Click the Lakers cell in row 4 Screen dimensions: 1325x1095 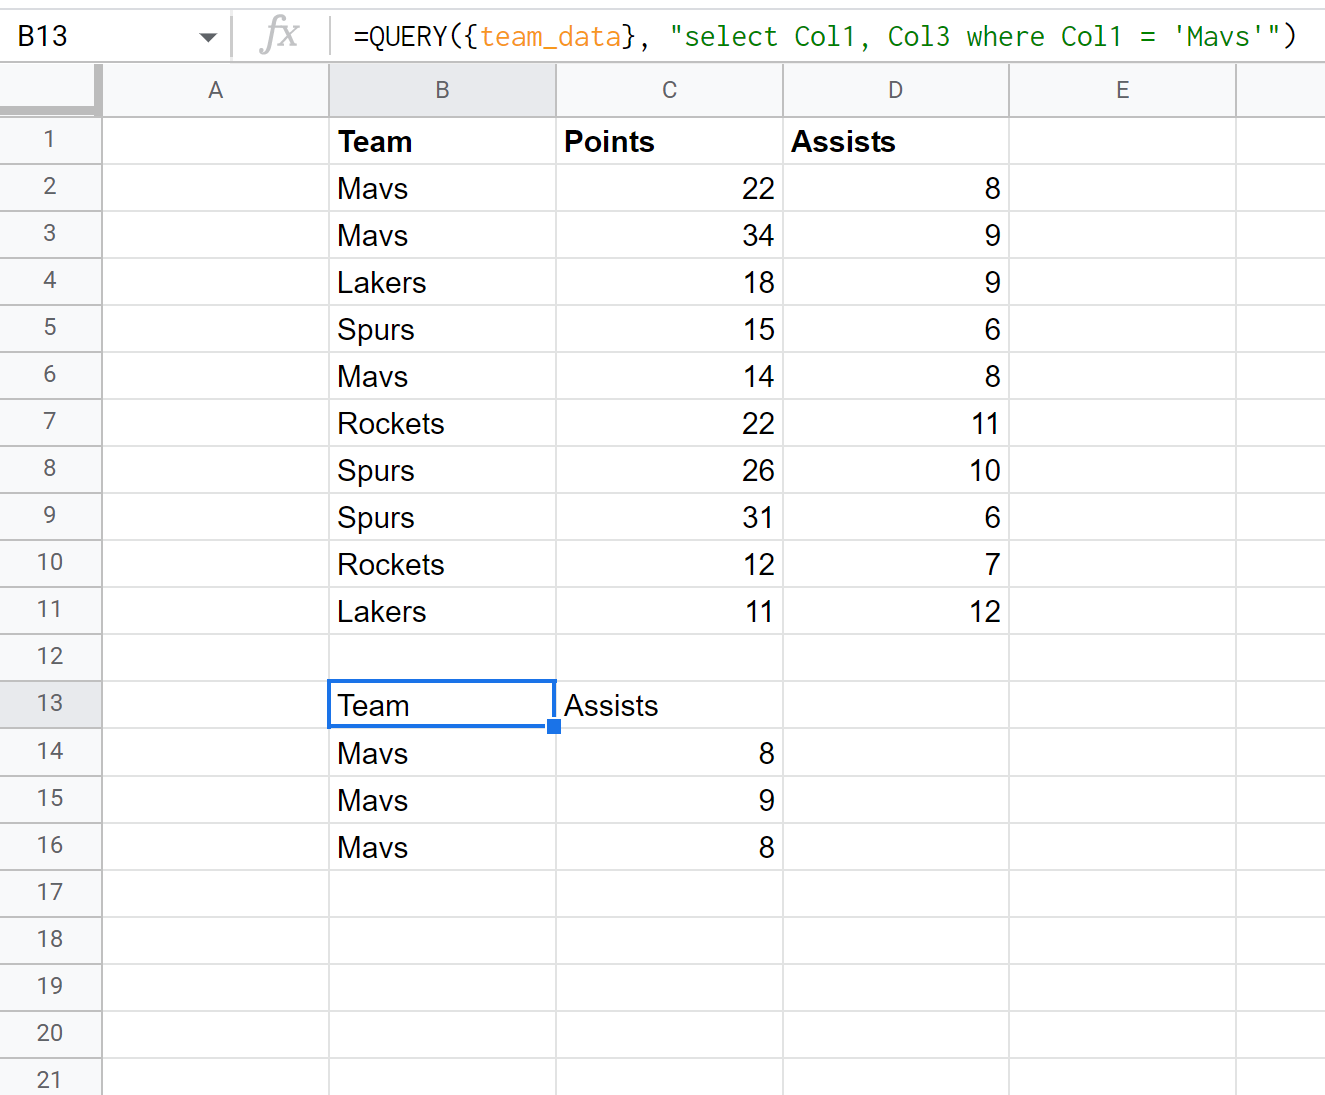pos(442,282)
